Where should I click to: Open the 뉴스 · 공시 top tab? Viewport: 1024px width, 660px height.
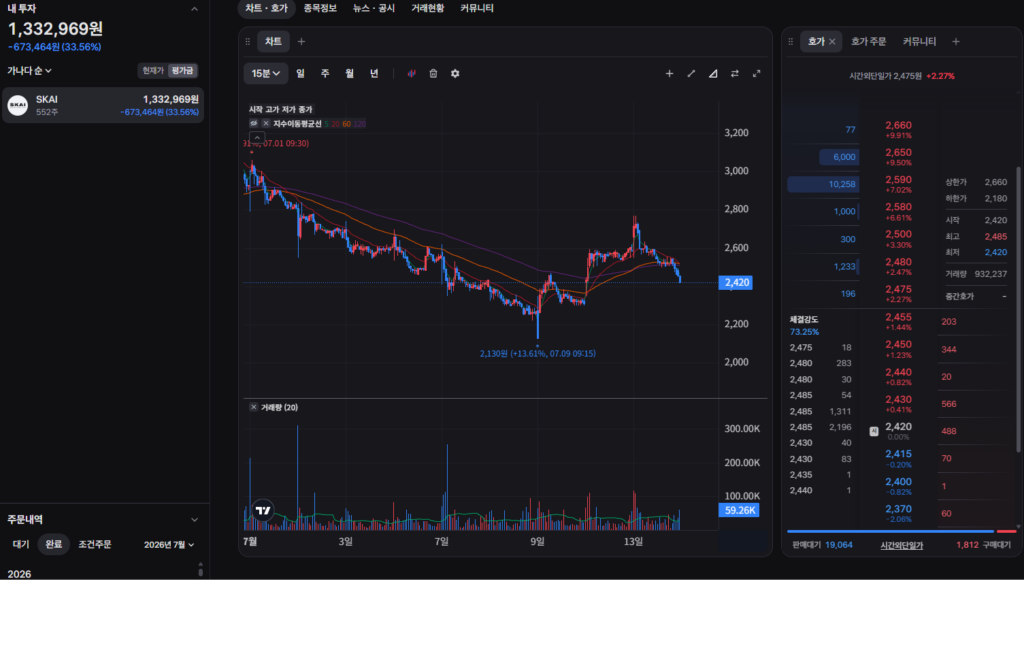374,8
